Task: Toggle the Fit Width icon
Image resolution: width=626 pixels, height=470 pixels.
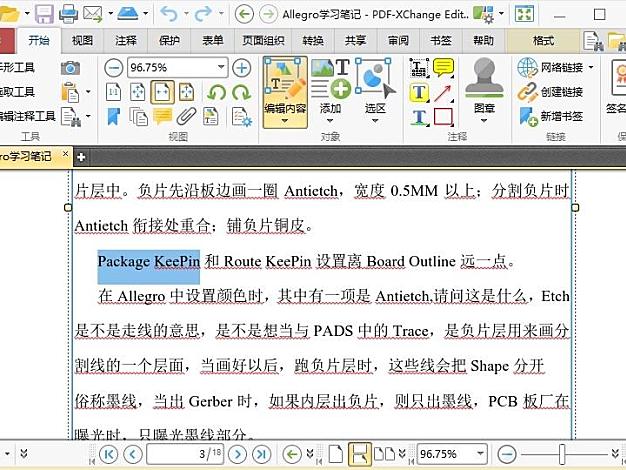Action: (x=162, y=92)
